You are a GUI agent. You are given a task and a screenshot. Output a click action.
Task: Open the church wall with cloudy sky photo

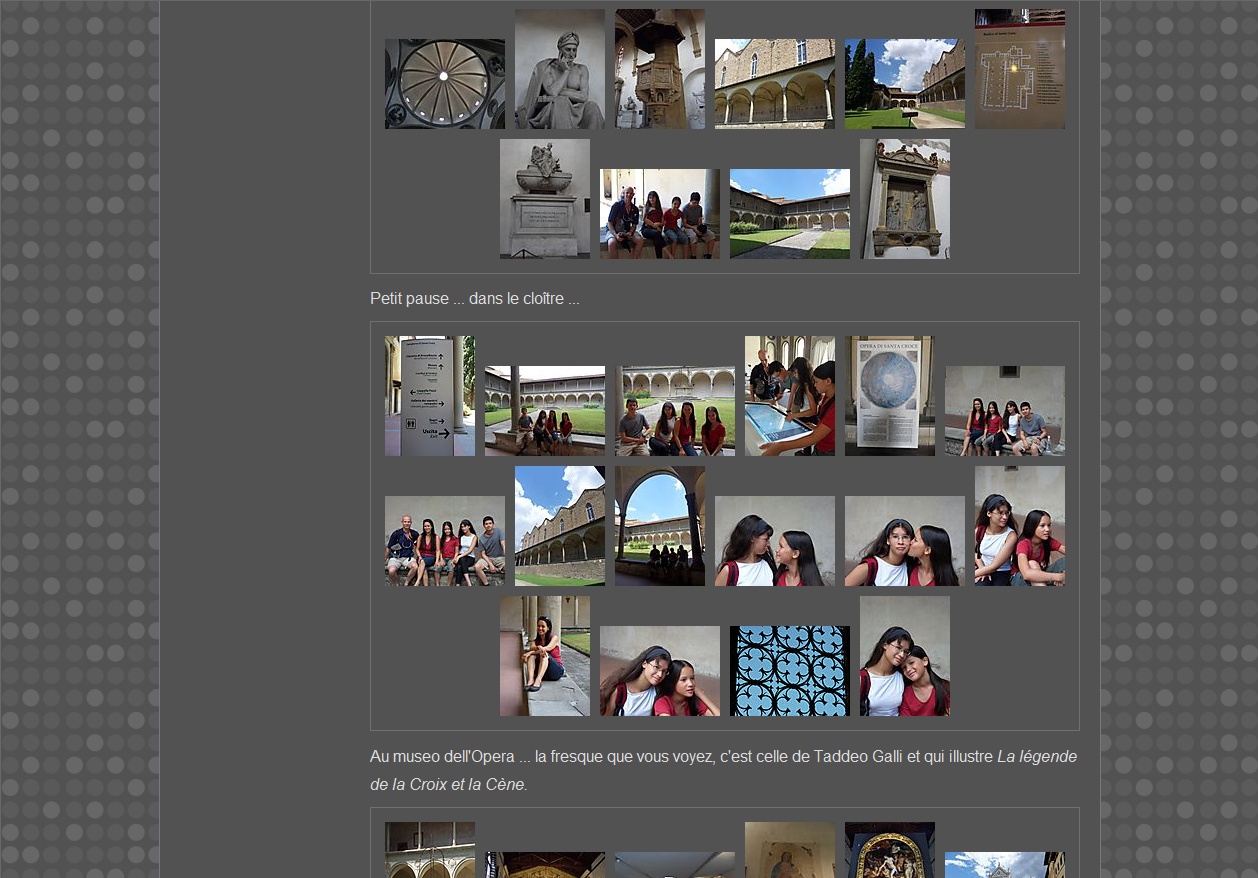click(x=559, y=526)
